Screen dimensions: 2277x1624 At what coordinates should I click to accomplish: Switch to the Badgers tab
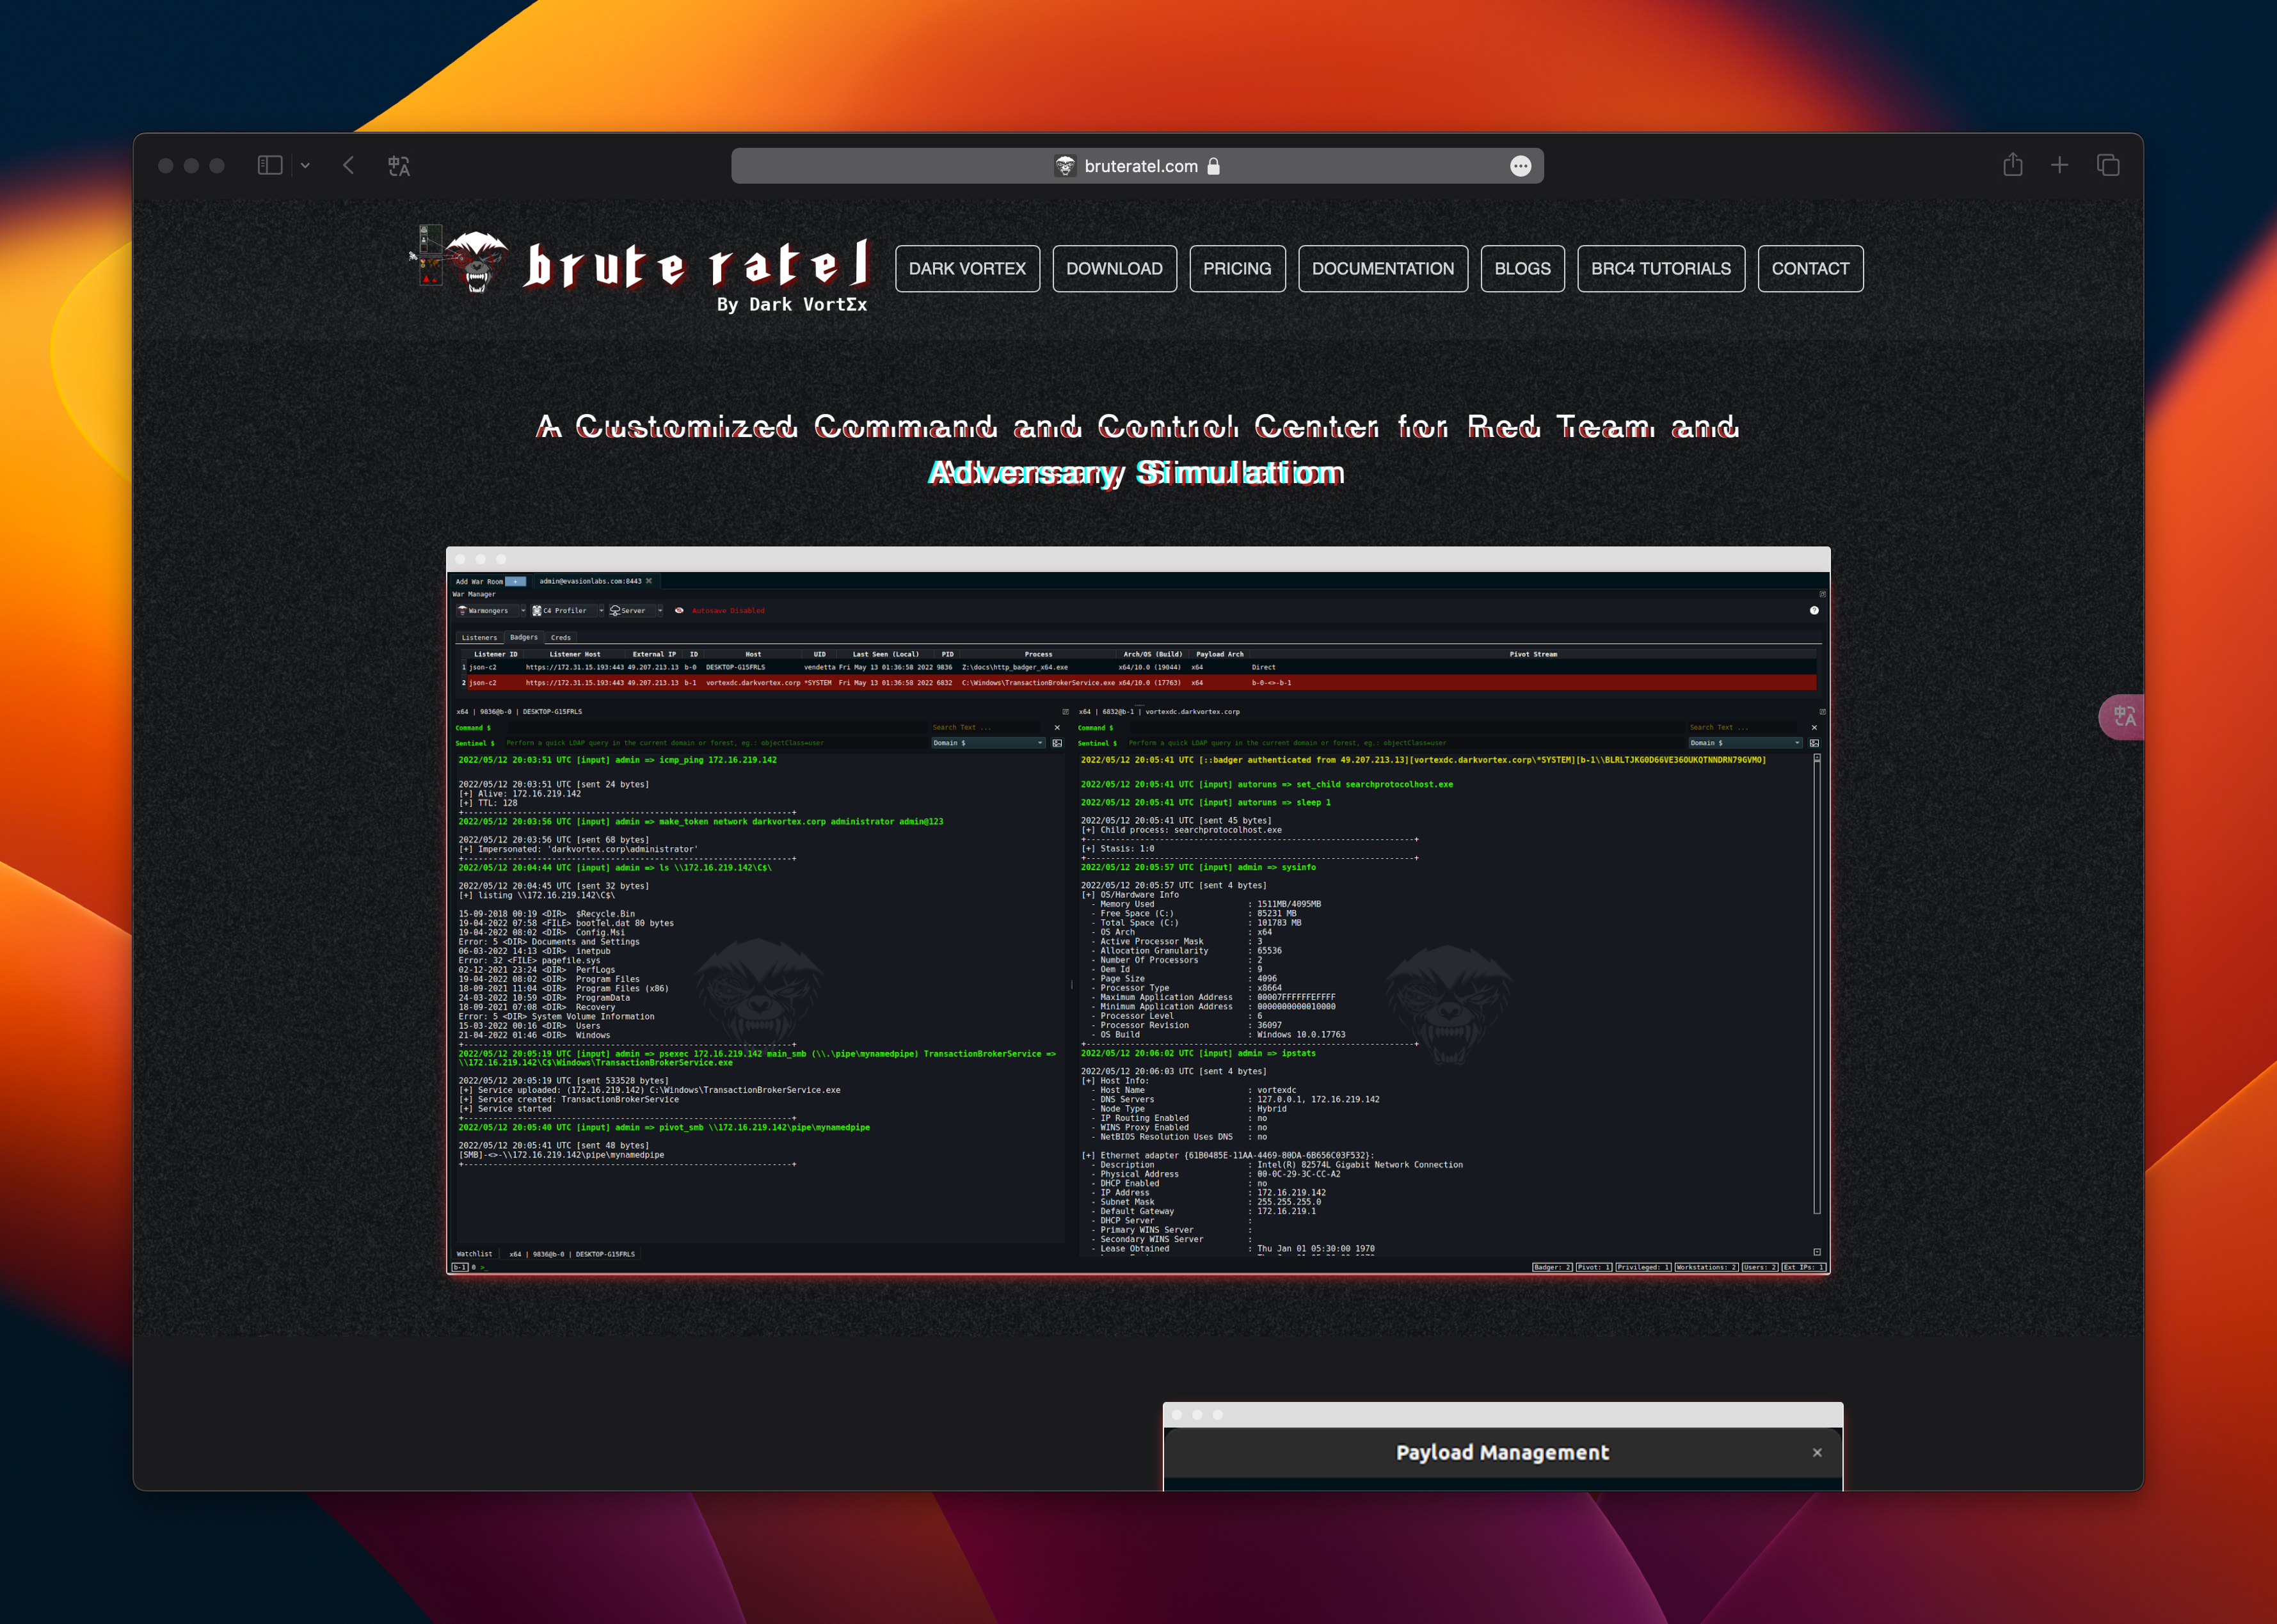[x=524, y=637]
